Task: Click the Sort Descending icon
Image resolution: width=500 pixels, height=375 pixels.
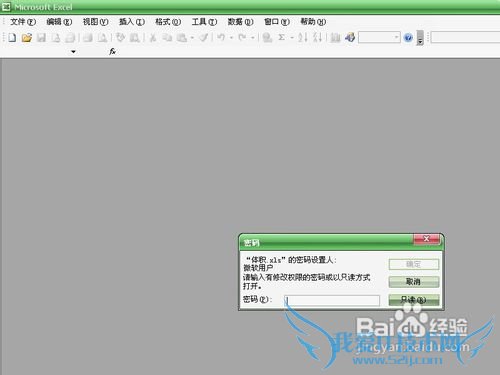Action: click(x=317, y=37)
